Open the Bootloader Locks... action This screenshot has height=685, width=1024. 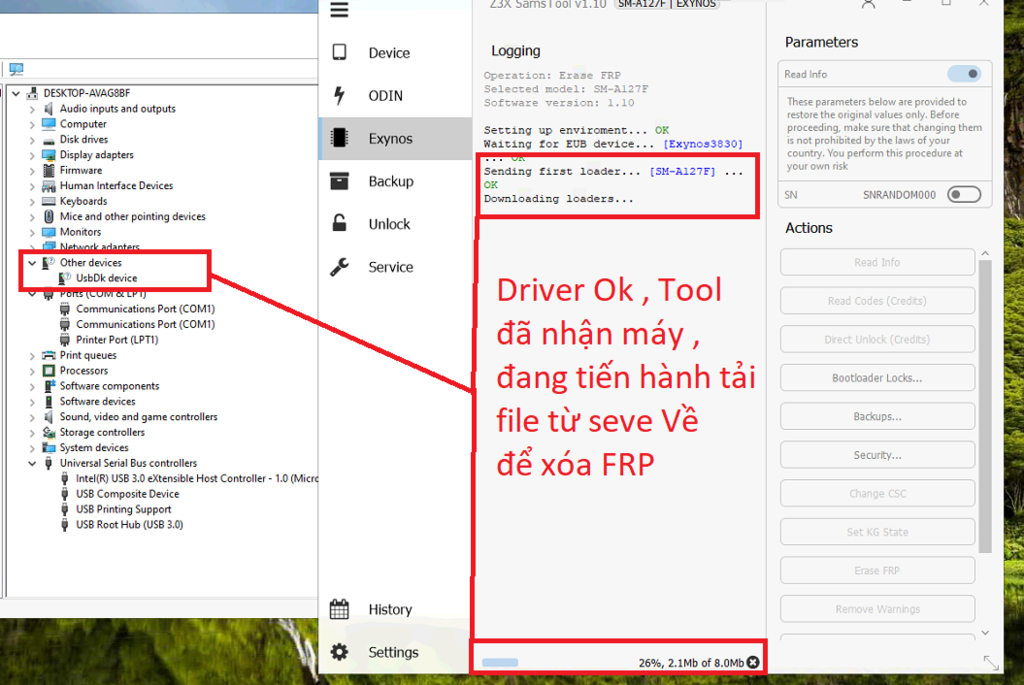[877, 377]
